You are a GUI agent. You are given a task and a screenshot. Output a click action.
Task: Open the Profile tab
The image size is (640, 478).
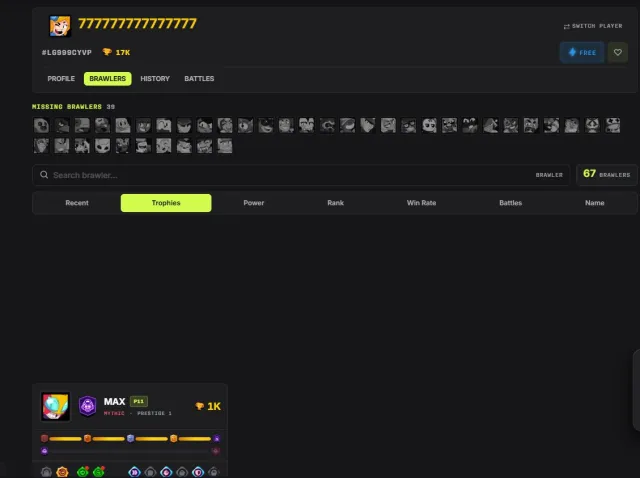click(x=61, y=78)
